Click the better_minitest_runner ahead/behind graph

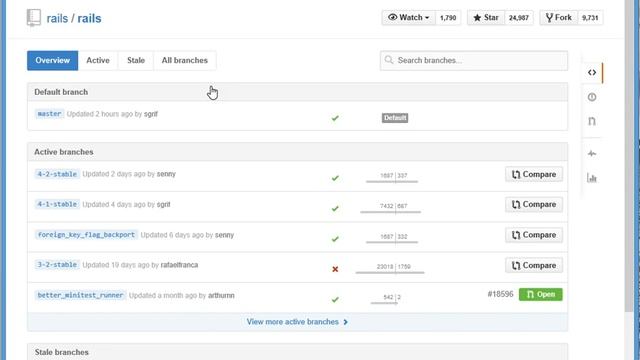click(x=386, y=299)
